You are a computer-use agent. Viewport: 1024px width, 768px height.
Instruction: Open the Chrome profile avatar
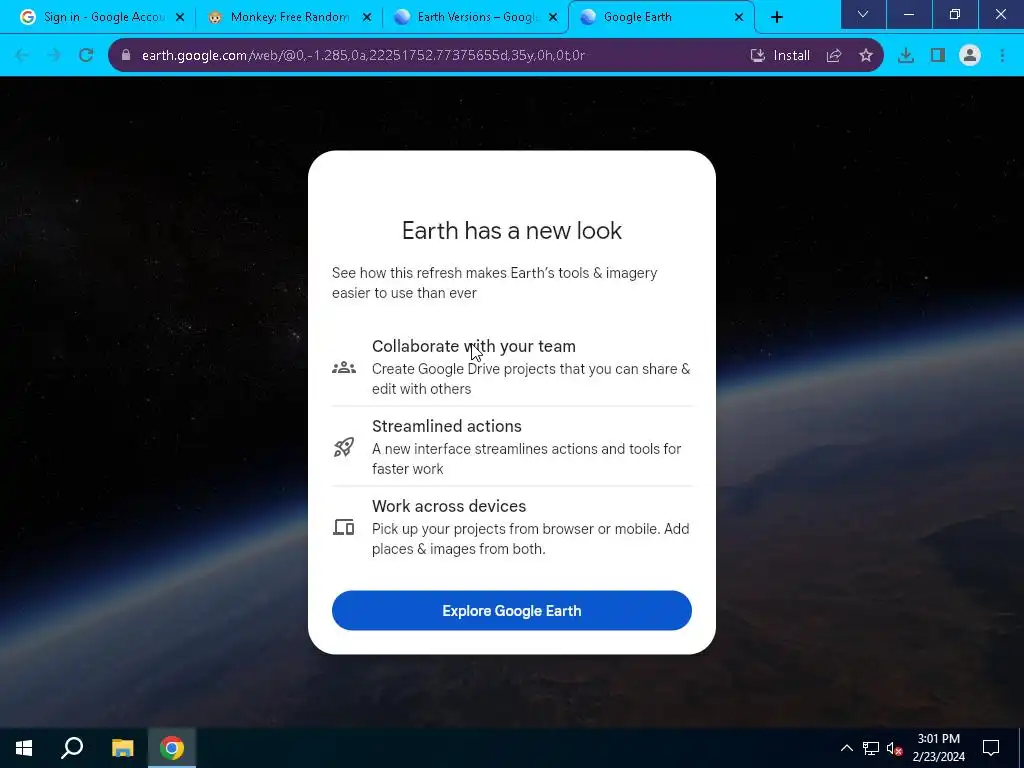click(x=970, y=56)
